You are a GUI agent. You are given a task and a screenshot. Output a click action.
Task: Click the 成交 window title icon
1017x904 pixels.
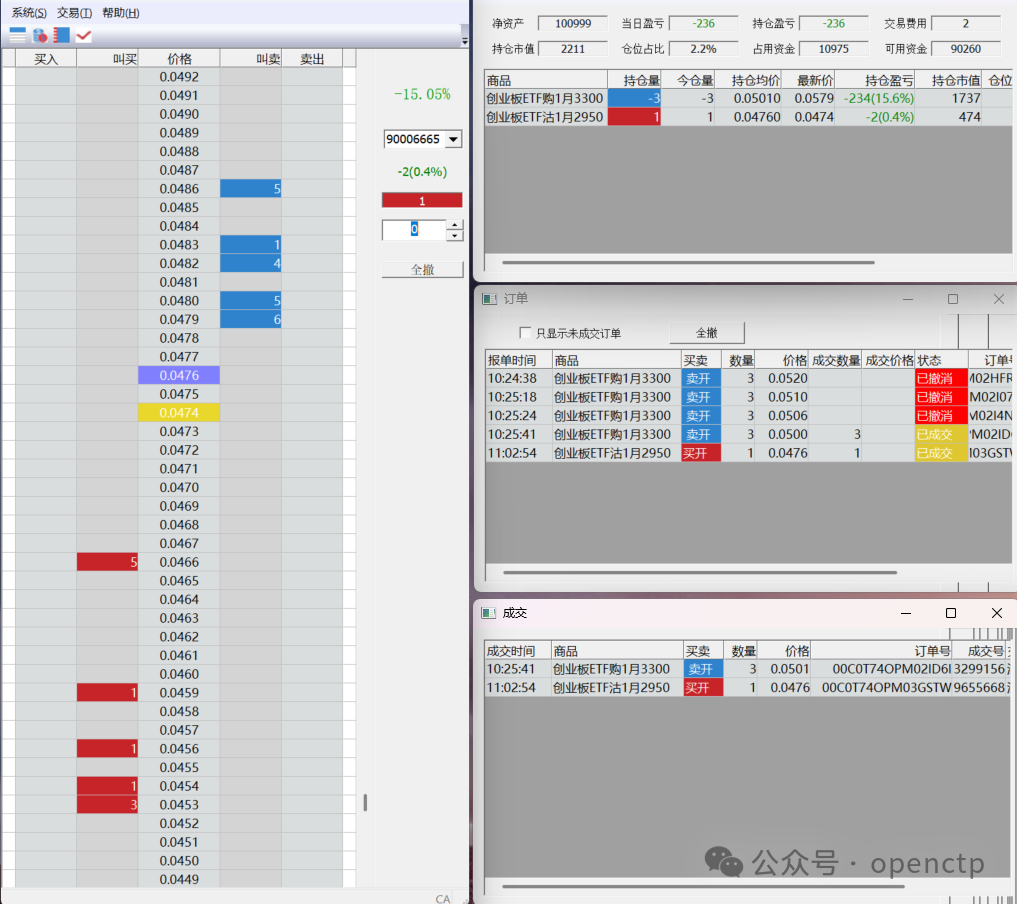[x=488, y=613]
